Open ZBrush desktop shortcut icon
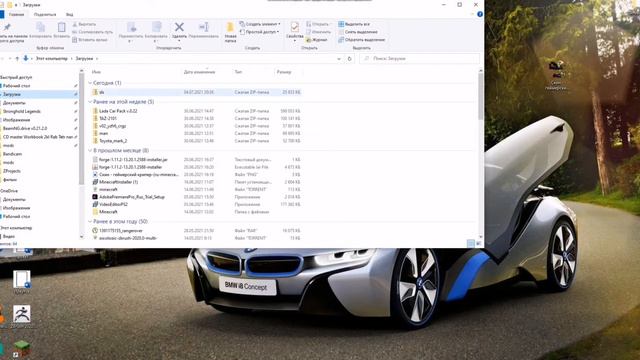640x360 pixels. (x=22, y=316)
